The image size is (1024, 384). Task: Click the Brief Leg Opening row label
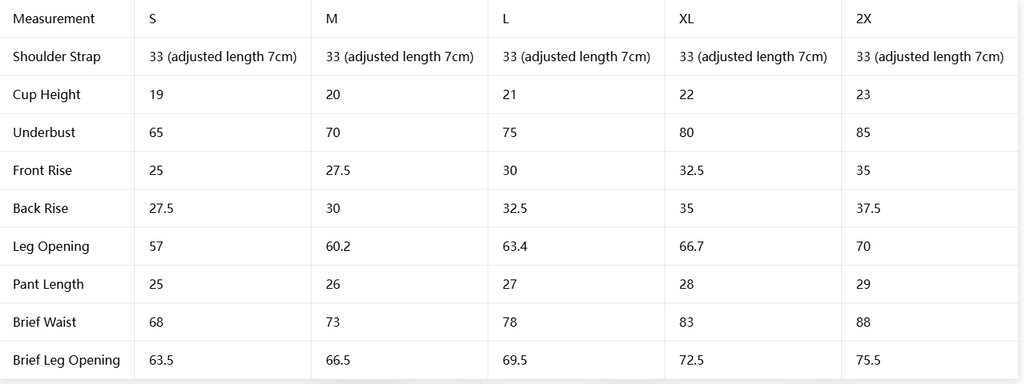click(67, 360)
